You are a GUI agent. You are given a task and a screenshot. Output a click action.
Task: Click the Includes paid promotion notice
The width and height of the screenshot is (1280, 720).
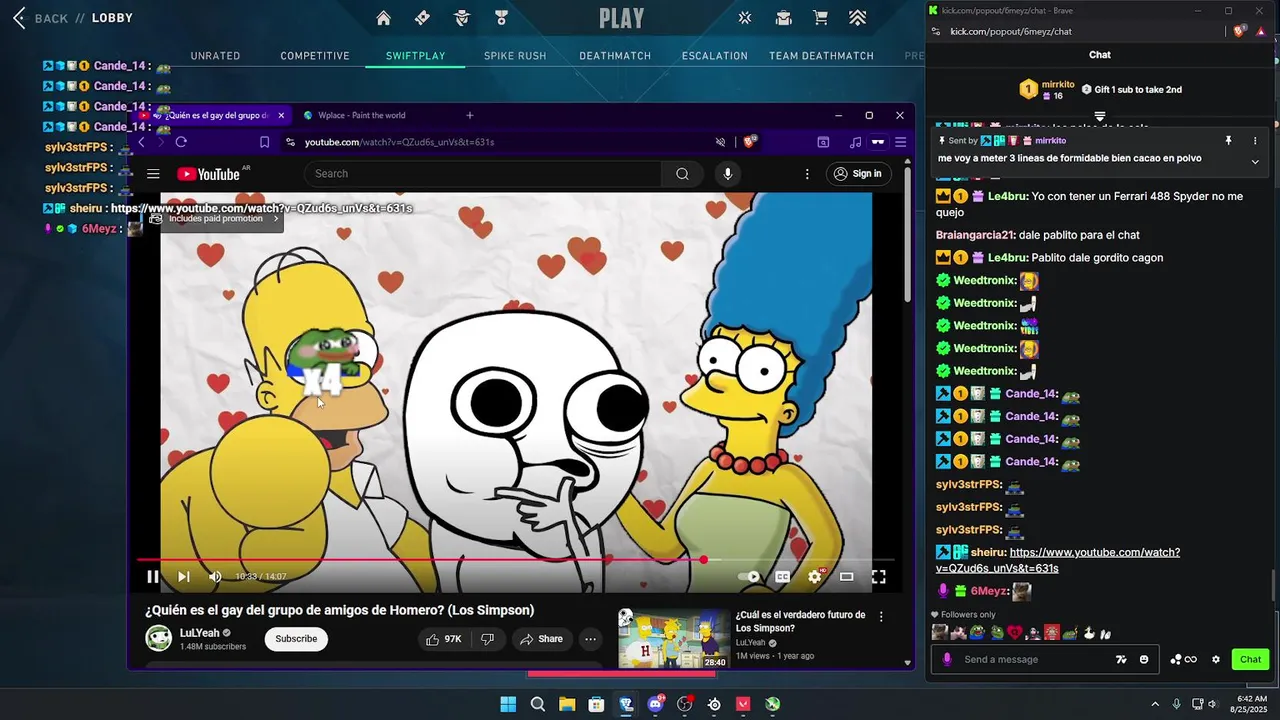(x=216, y=218)
